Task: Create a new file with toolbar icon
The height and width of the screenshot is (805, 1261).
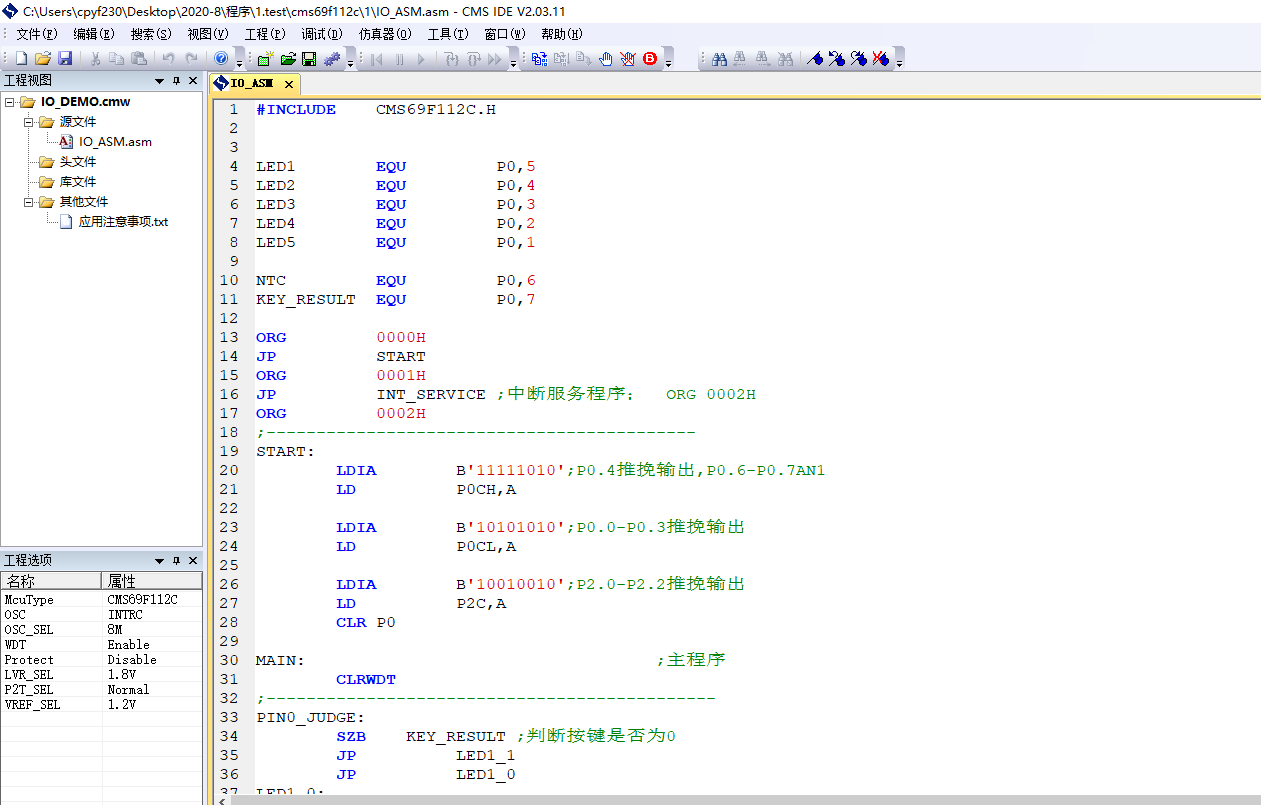Action: tap(21, 59)
